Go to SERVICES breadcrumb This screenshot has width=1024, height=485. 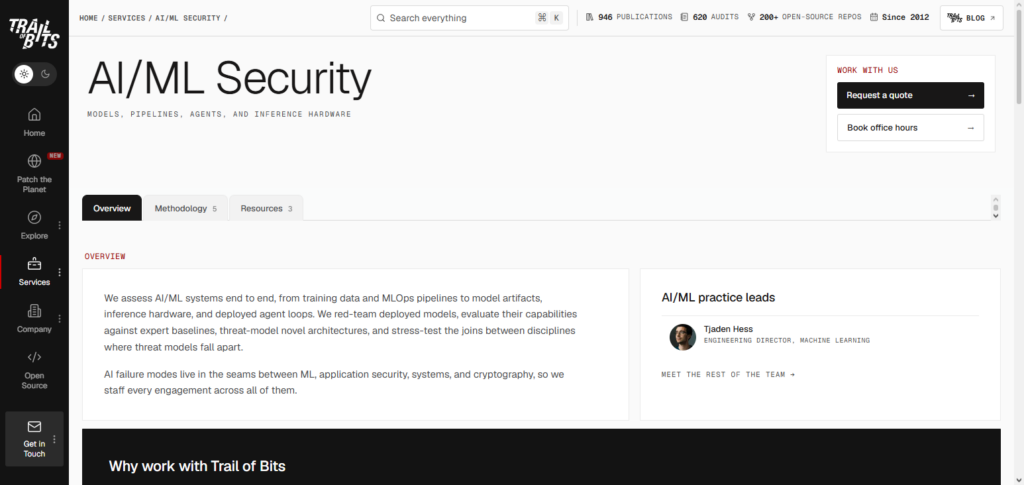coord(127,18)
